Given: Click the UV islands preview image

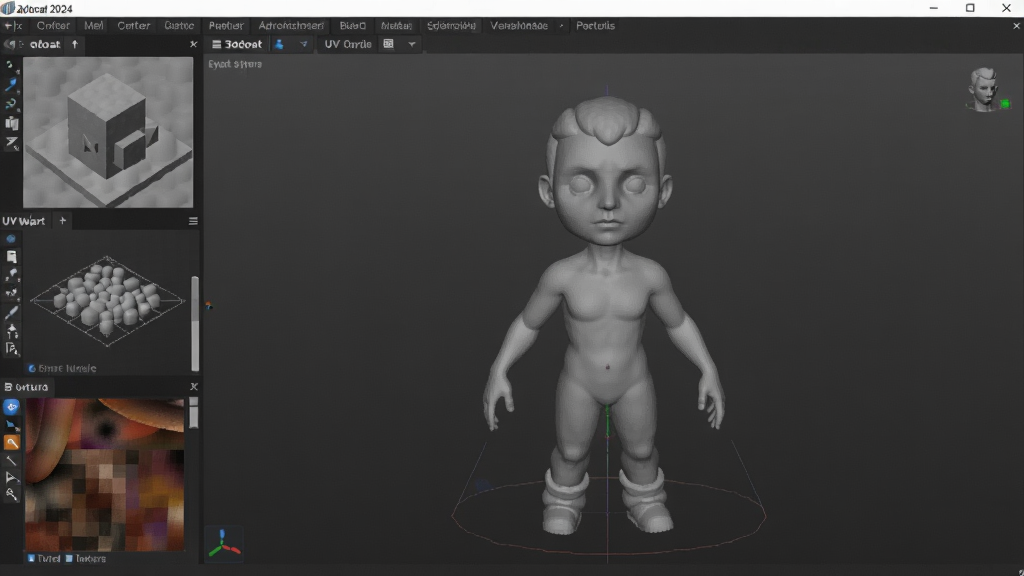Looking at the screenshot, I should [107, 301].
